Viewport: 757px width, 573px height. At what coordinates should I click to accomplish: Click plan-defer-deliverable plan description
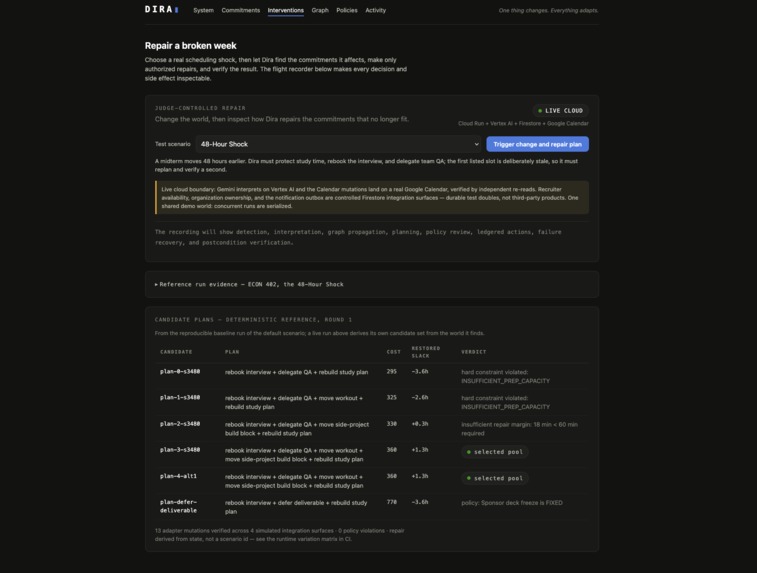[x=295, y=507]
